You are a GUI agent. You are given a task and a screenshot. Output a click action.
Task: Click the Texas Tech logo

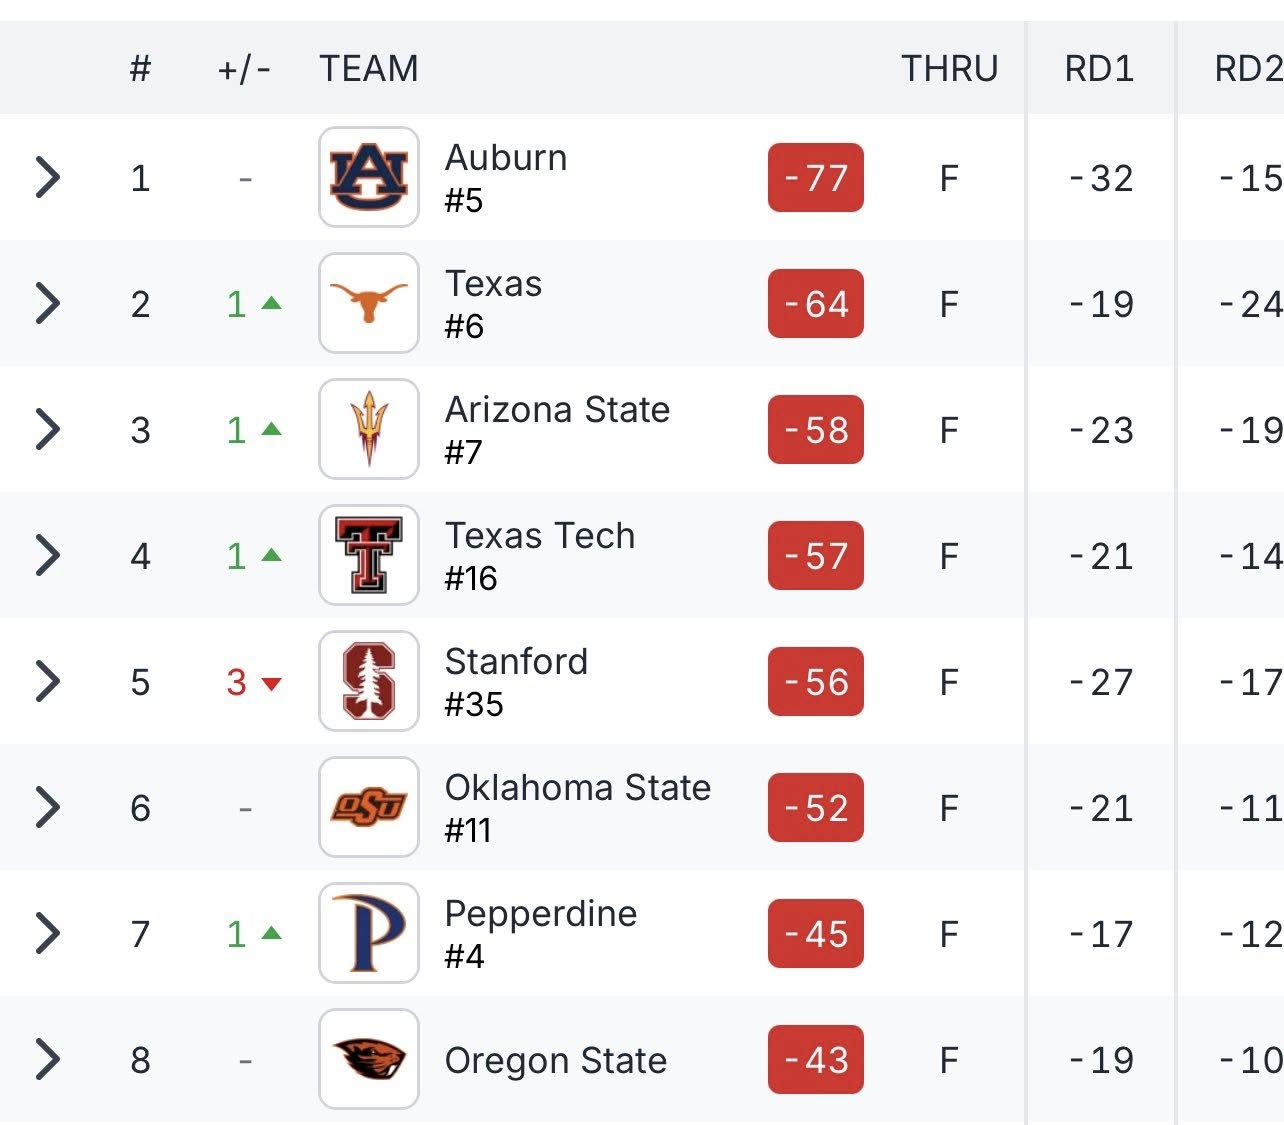point(368,555)
